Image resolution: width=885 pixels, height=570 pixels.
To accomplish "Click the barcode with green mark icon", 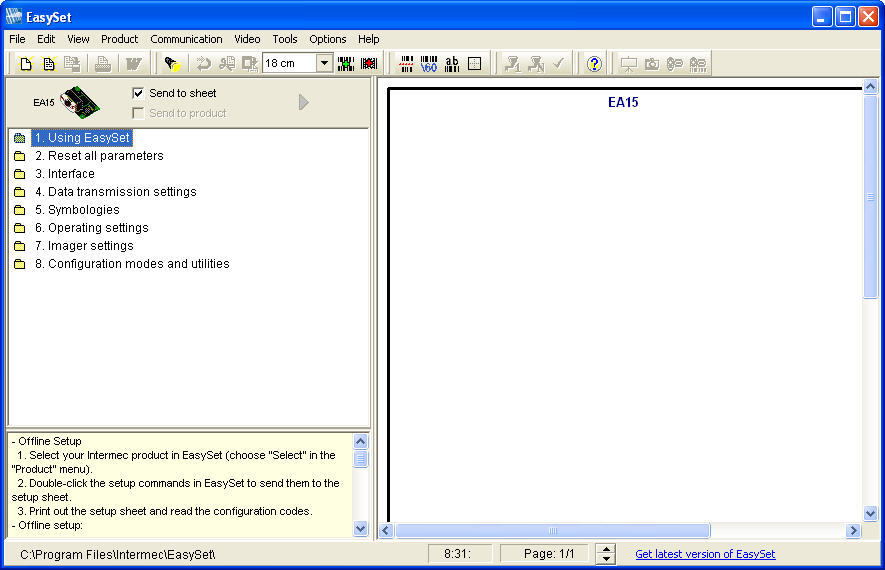I will [345, 63].
